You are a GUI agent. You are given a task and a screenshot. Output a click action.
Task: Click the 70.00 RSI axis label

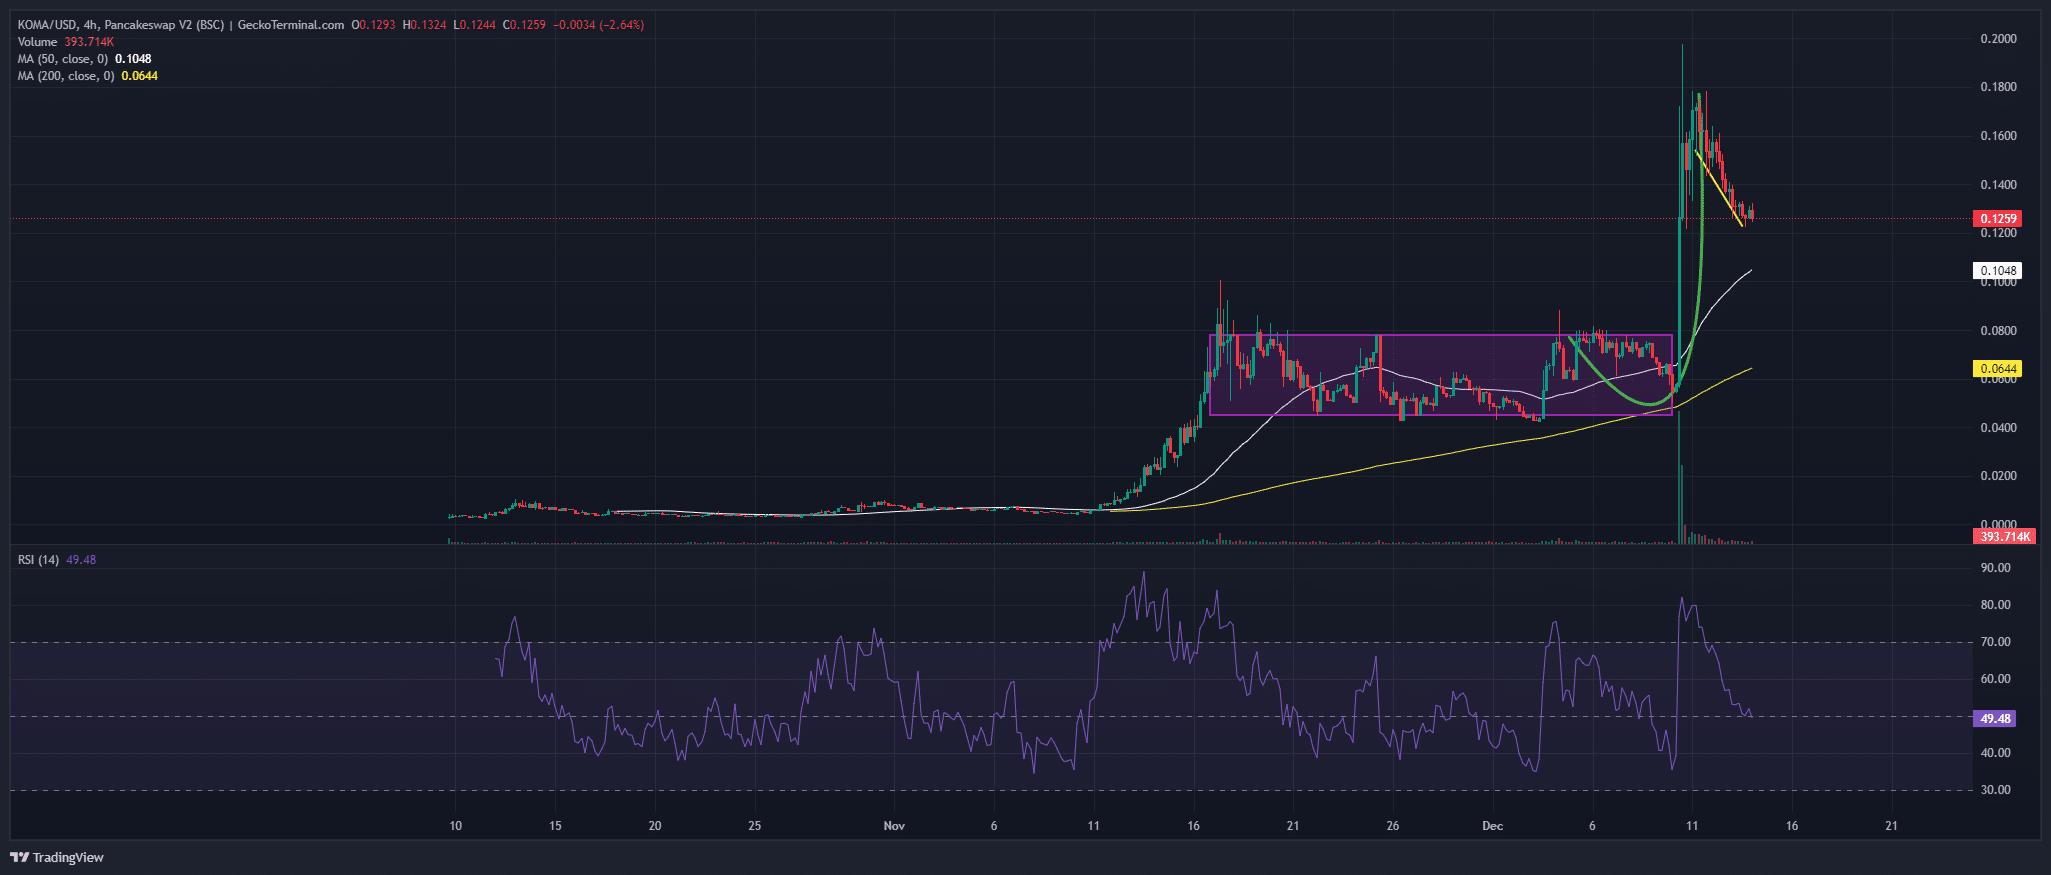click(x=1995, y=642)
